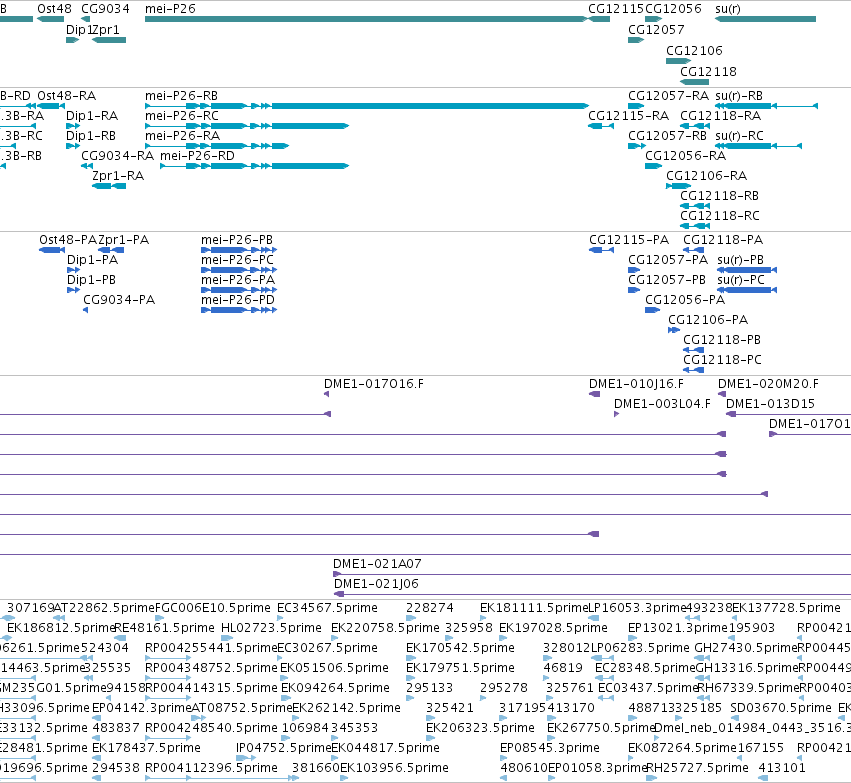Select the CG12115-RA transcript label

point(628,116)
